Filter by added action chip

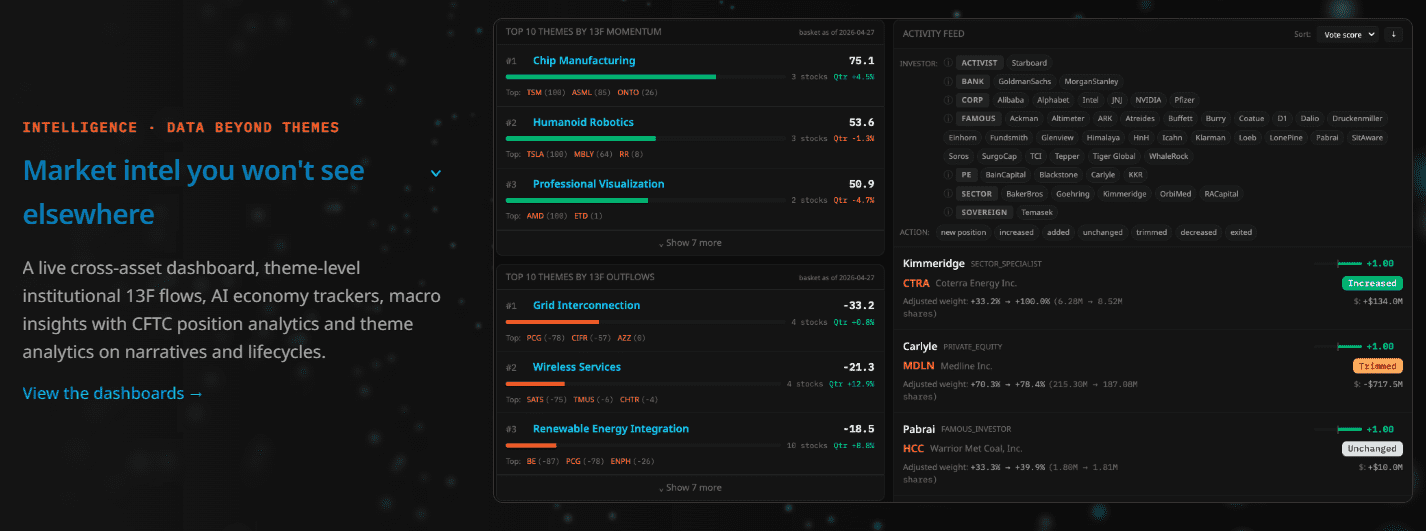1058,232
